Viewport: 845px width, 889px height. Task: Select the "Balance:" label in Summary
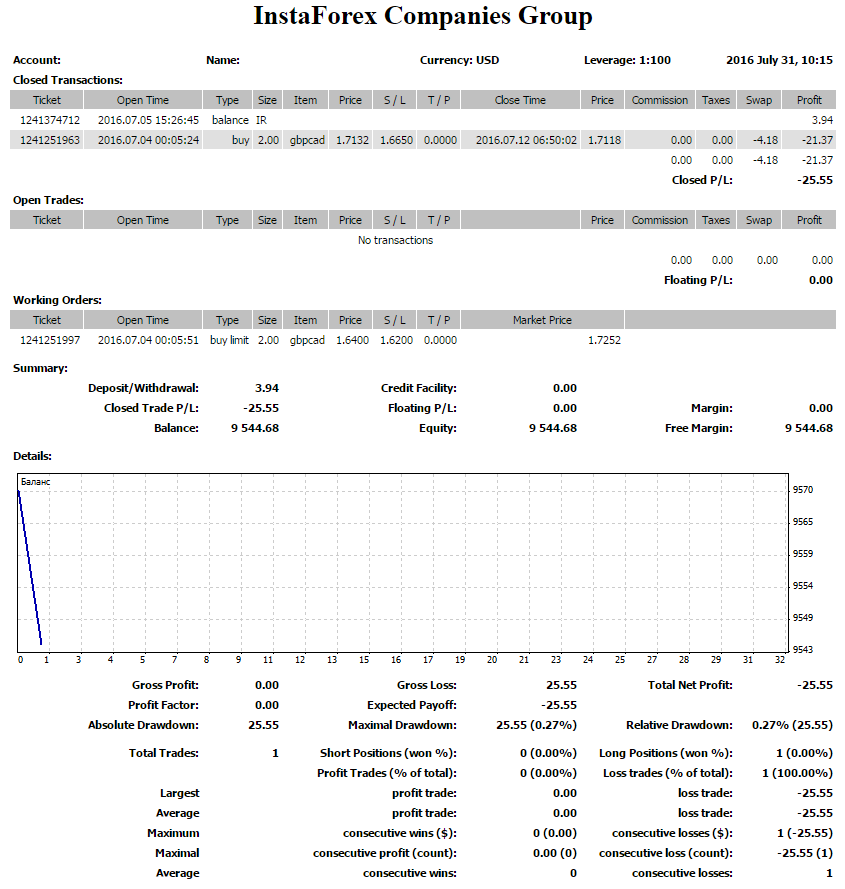[x=176, y=428]
